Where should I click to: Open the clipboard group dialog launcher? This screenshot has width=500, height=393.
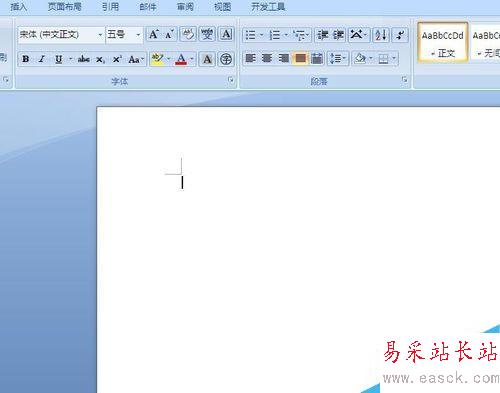click(x=6, y=80)
